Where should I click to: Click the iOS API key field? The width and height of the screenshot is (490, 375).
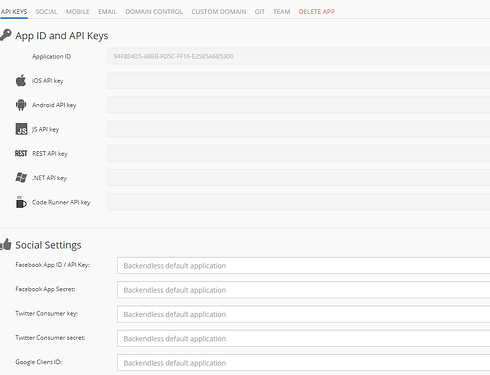[298, 80]
